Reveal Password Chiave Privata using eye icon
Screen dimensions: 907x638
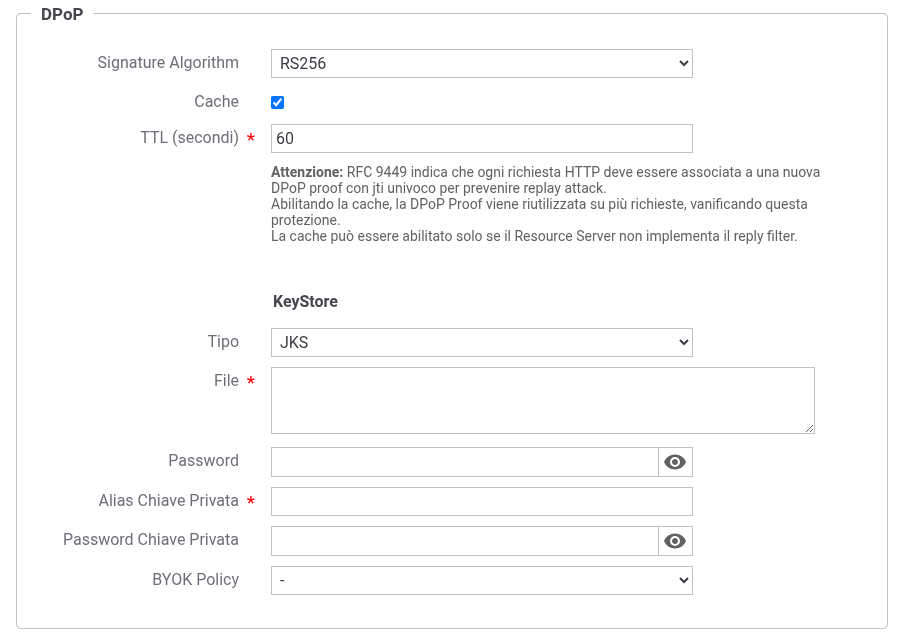tap(675, 541)
